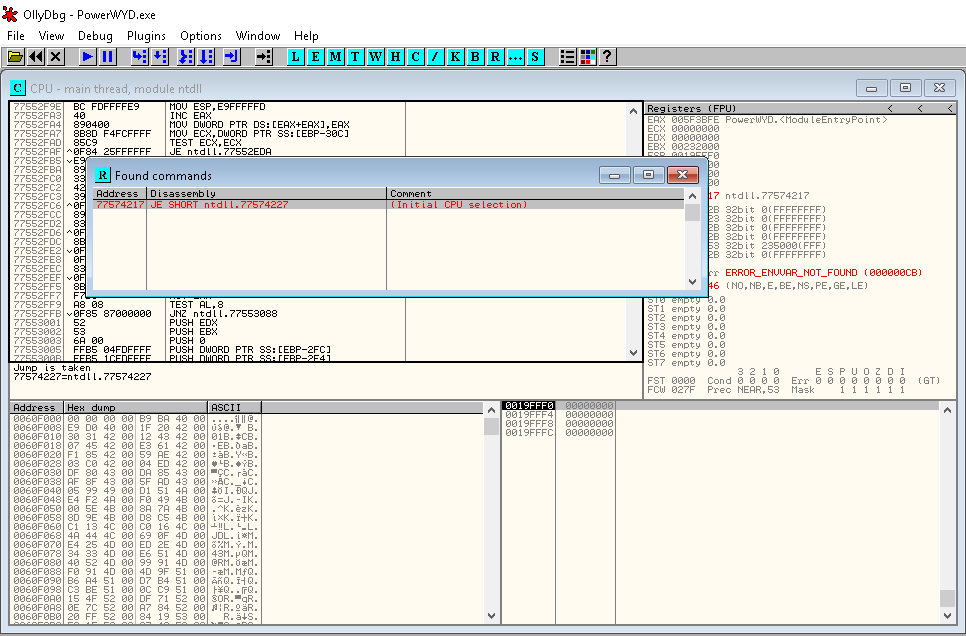Show Memory map with M button
This screenshot has width=966, height=636.
point(335,57)
